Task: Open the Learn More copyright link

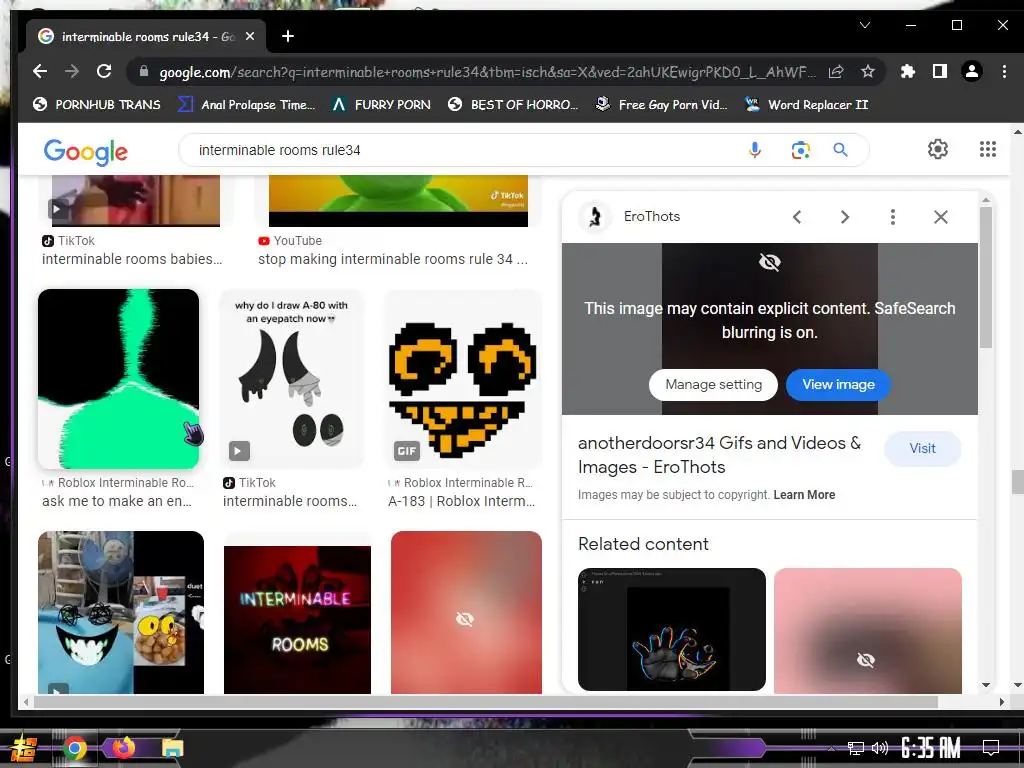Action: 804,495
